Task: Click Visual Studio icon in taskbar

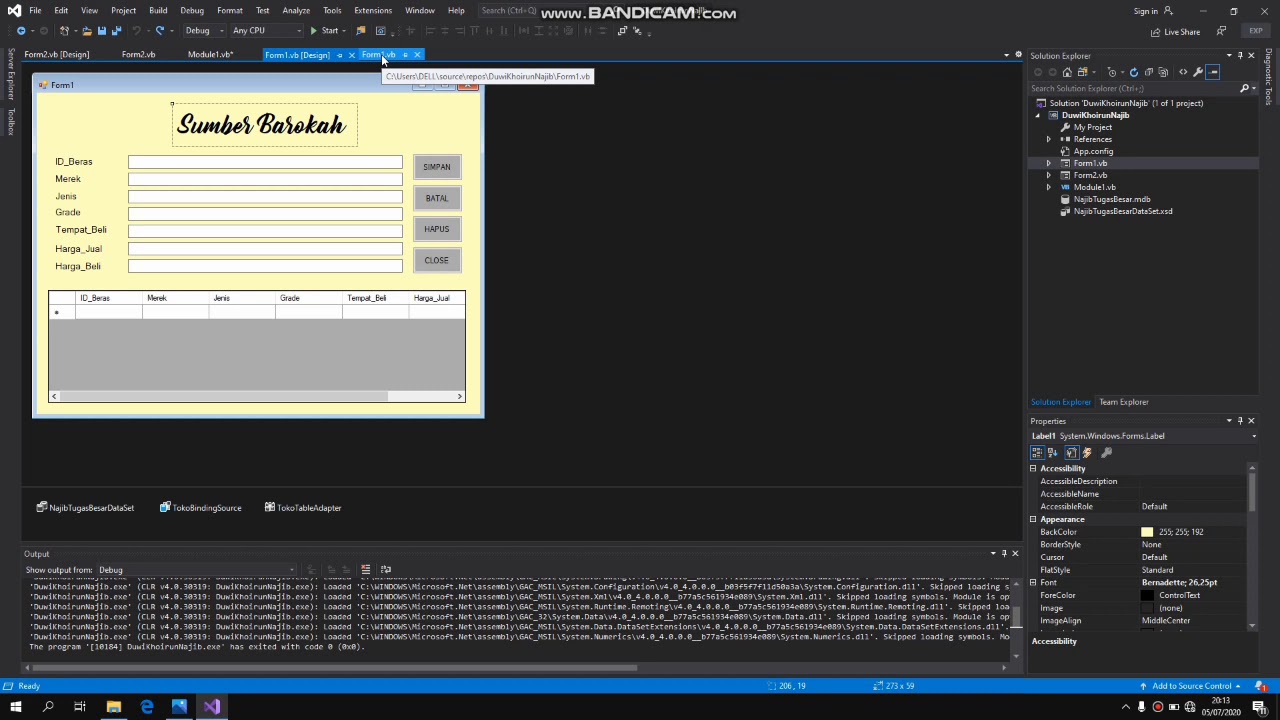Action: click(212, 707)
